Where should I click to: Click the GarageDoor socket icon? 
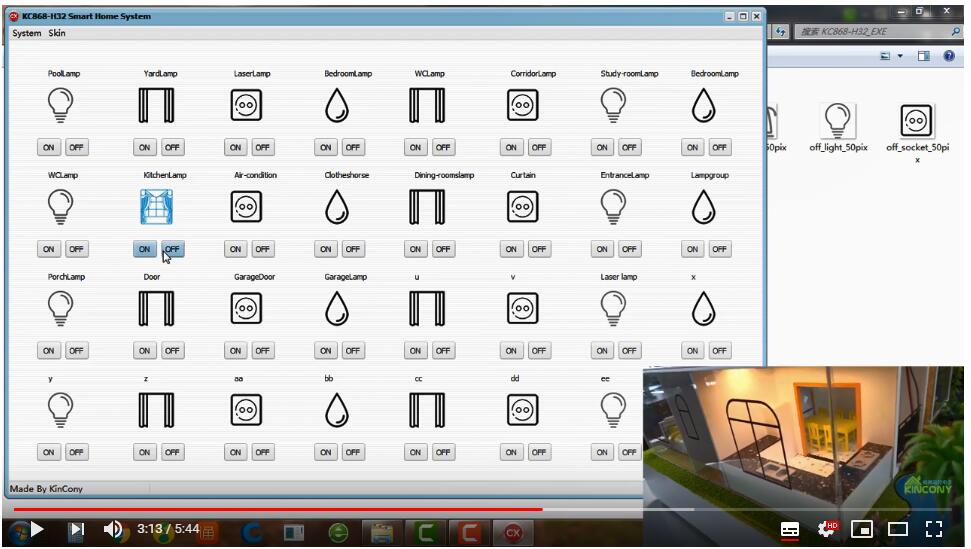[246, 309]
